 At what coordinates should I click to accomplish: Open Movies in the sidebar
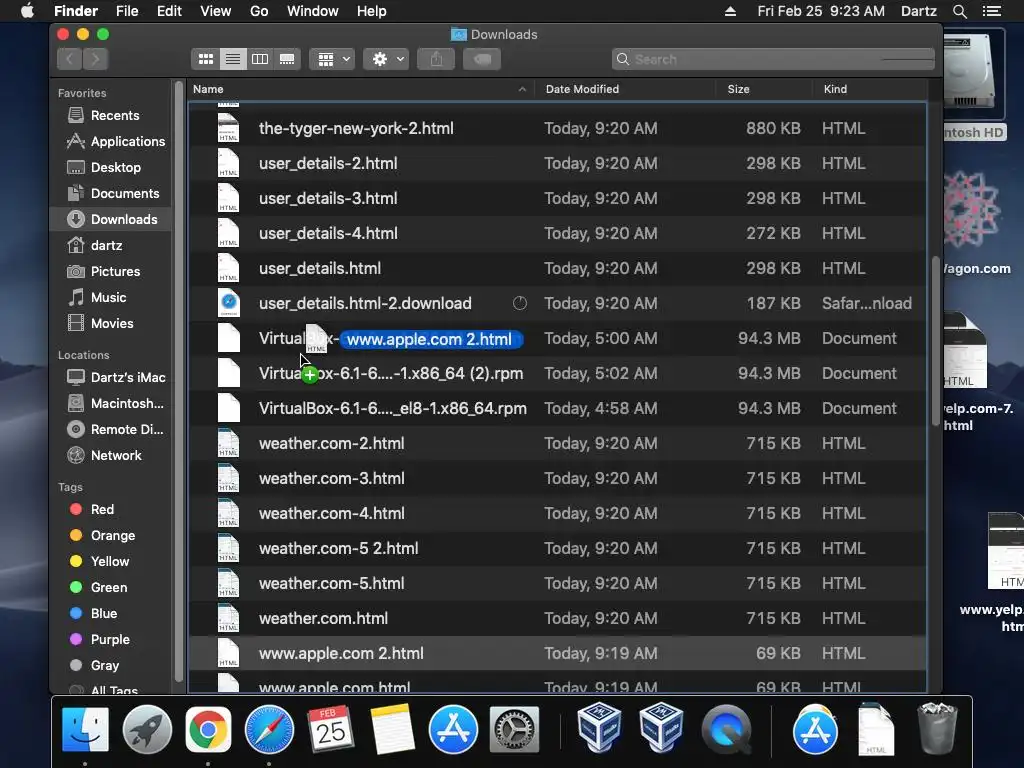[x=112, y=324]
